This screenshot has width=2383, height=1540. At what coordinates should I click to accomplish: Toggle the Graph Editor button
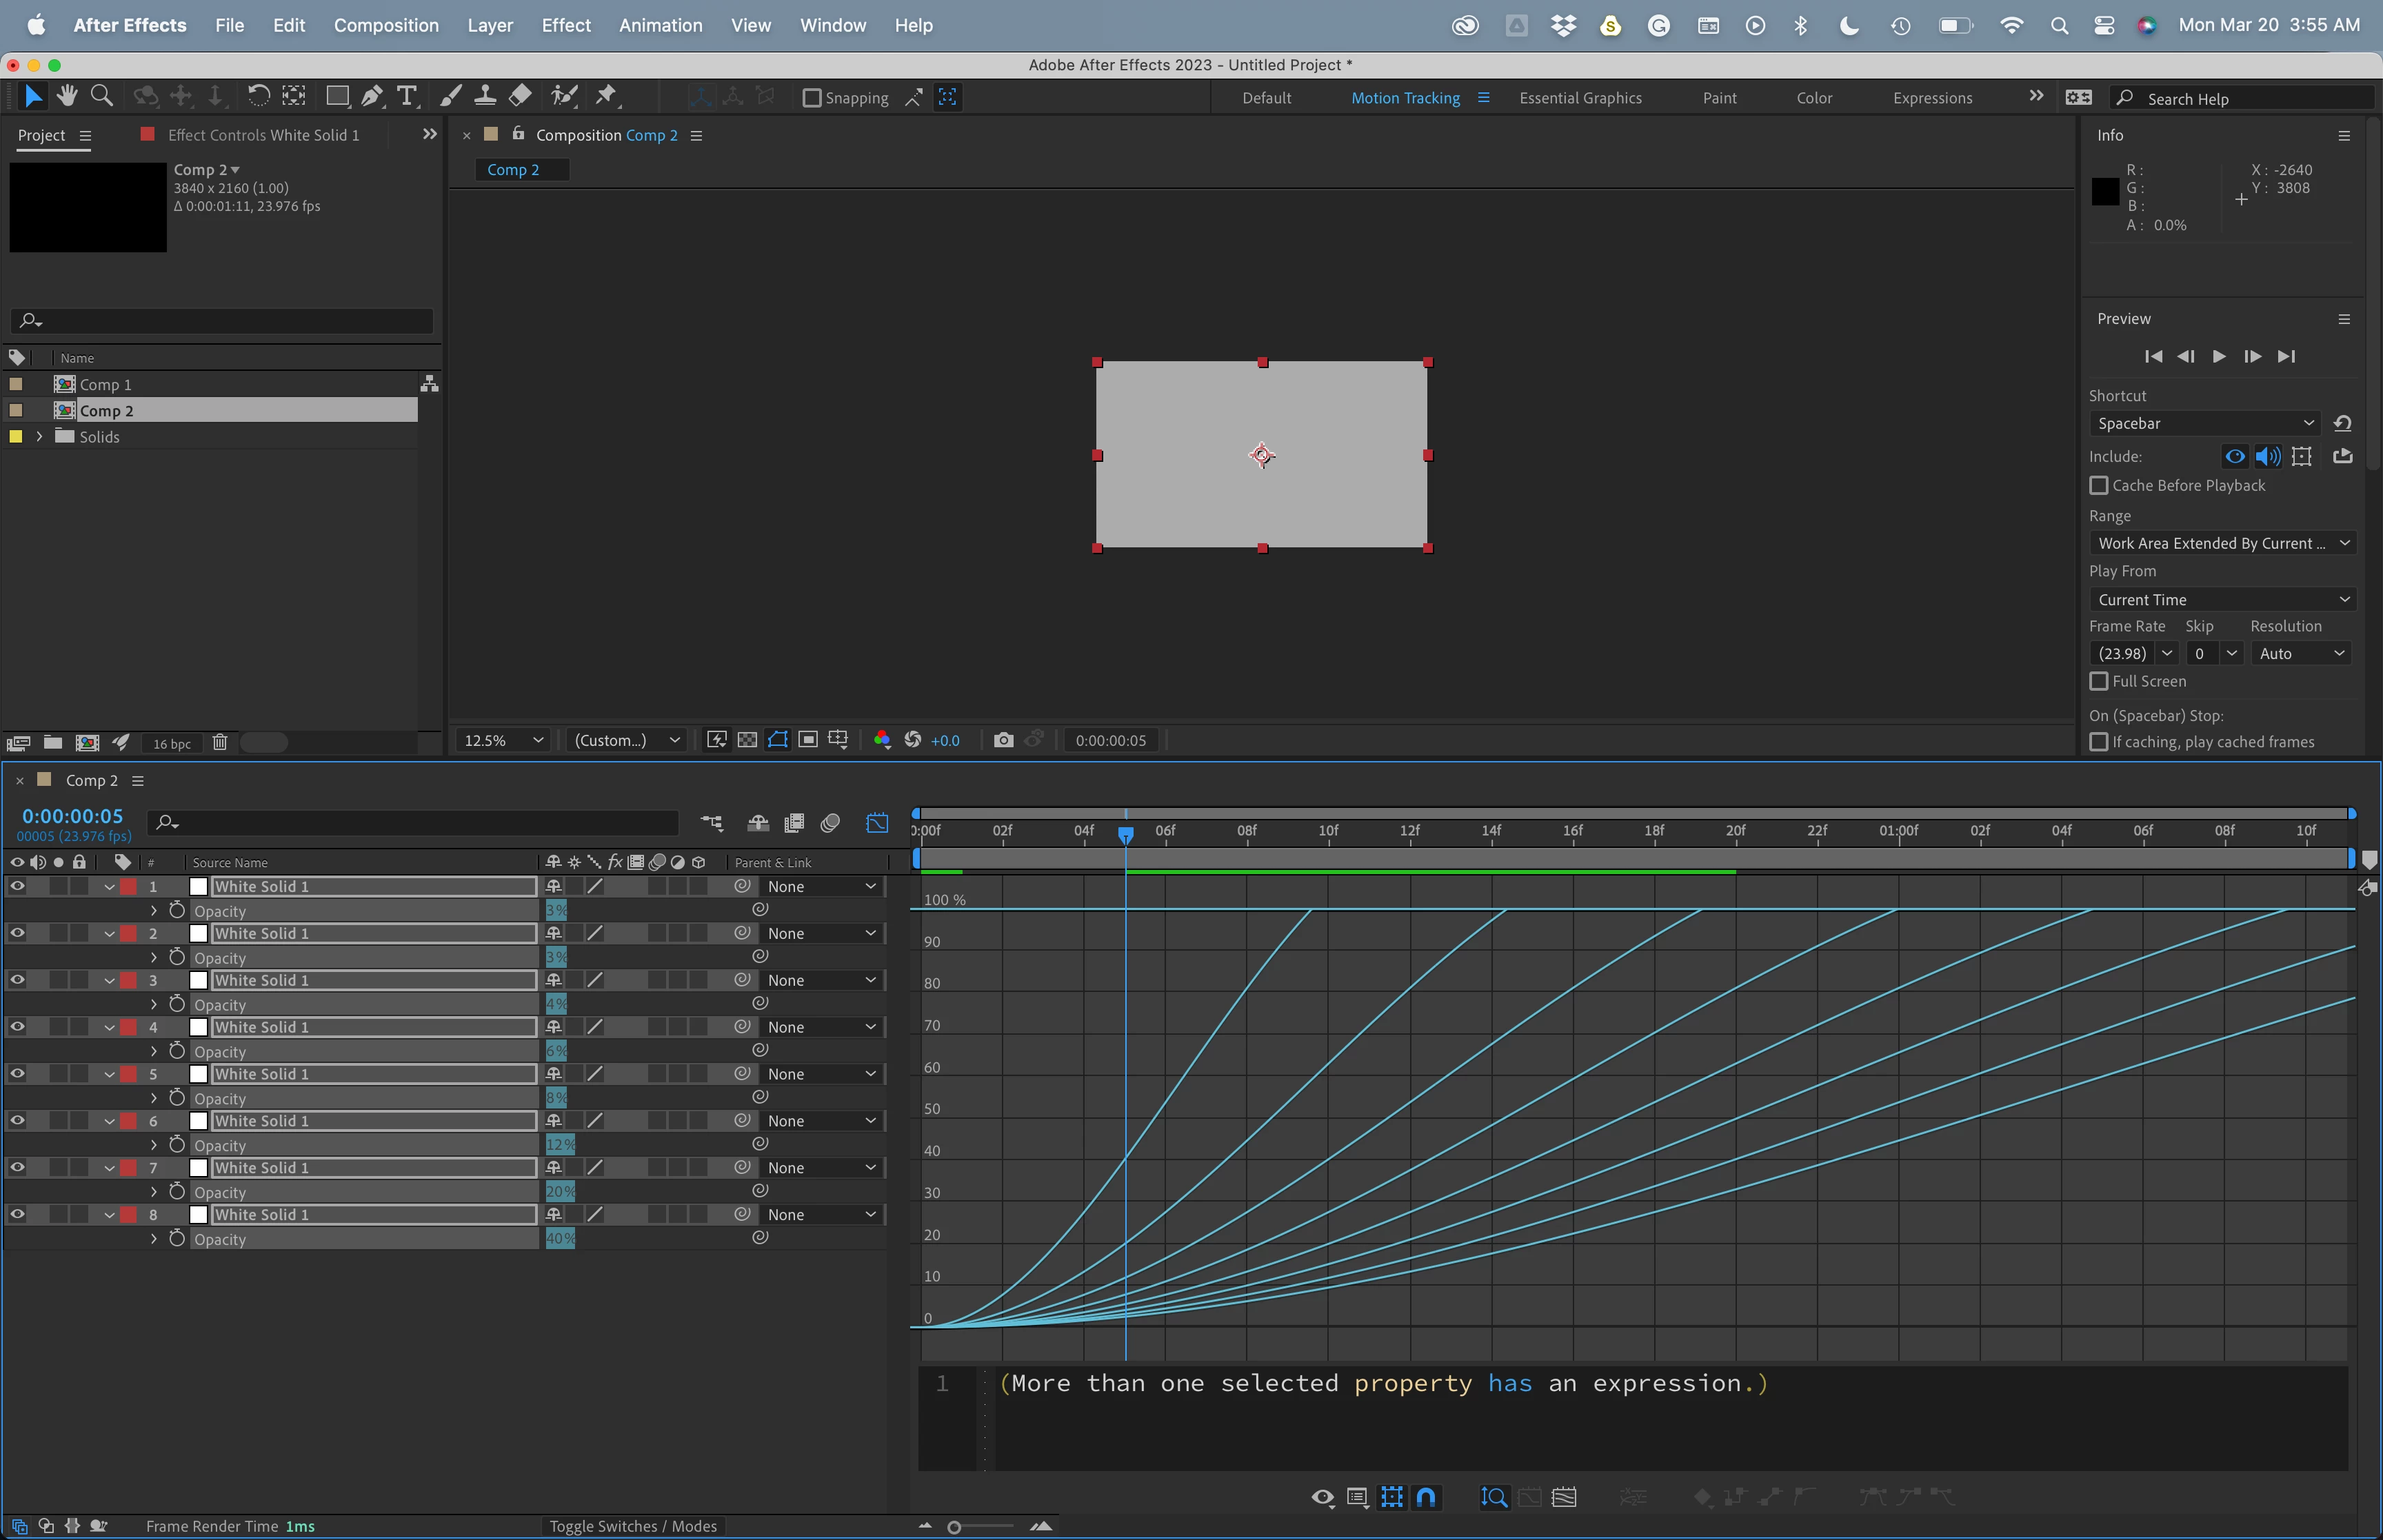click(x=877, y=823)
